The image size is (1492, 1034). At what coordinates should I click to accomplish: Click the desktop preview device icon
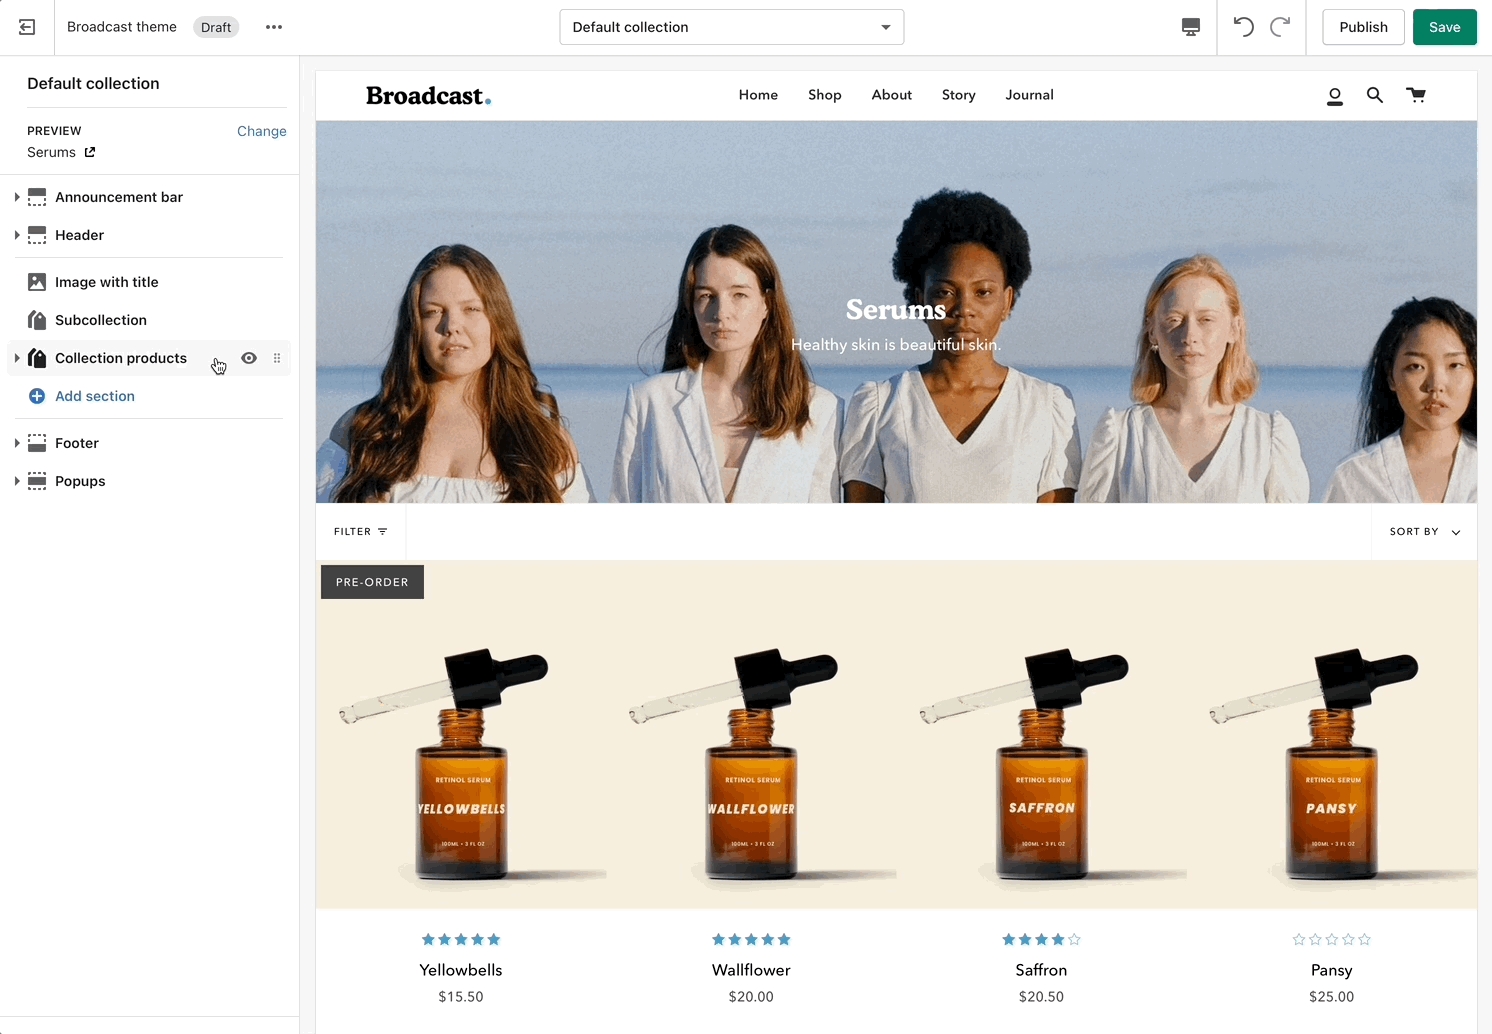[x=1190, y=27]
